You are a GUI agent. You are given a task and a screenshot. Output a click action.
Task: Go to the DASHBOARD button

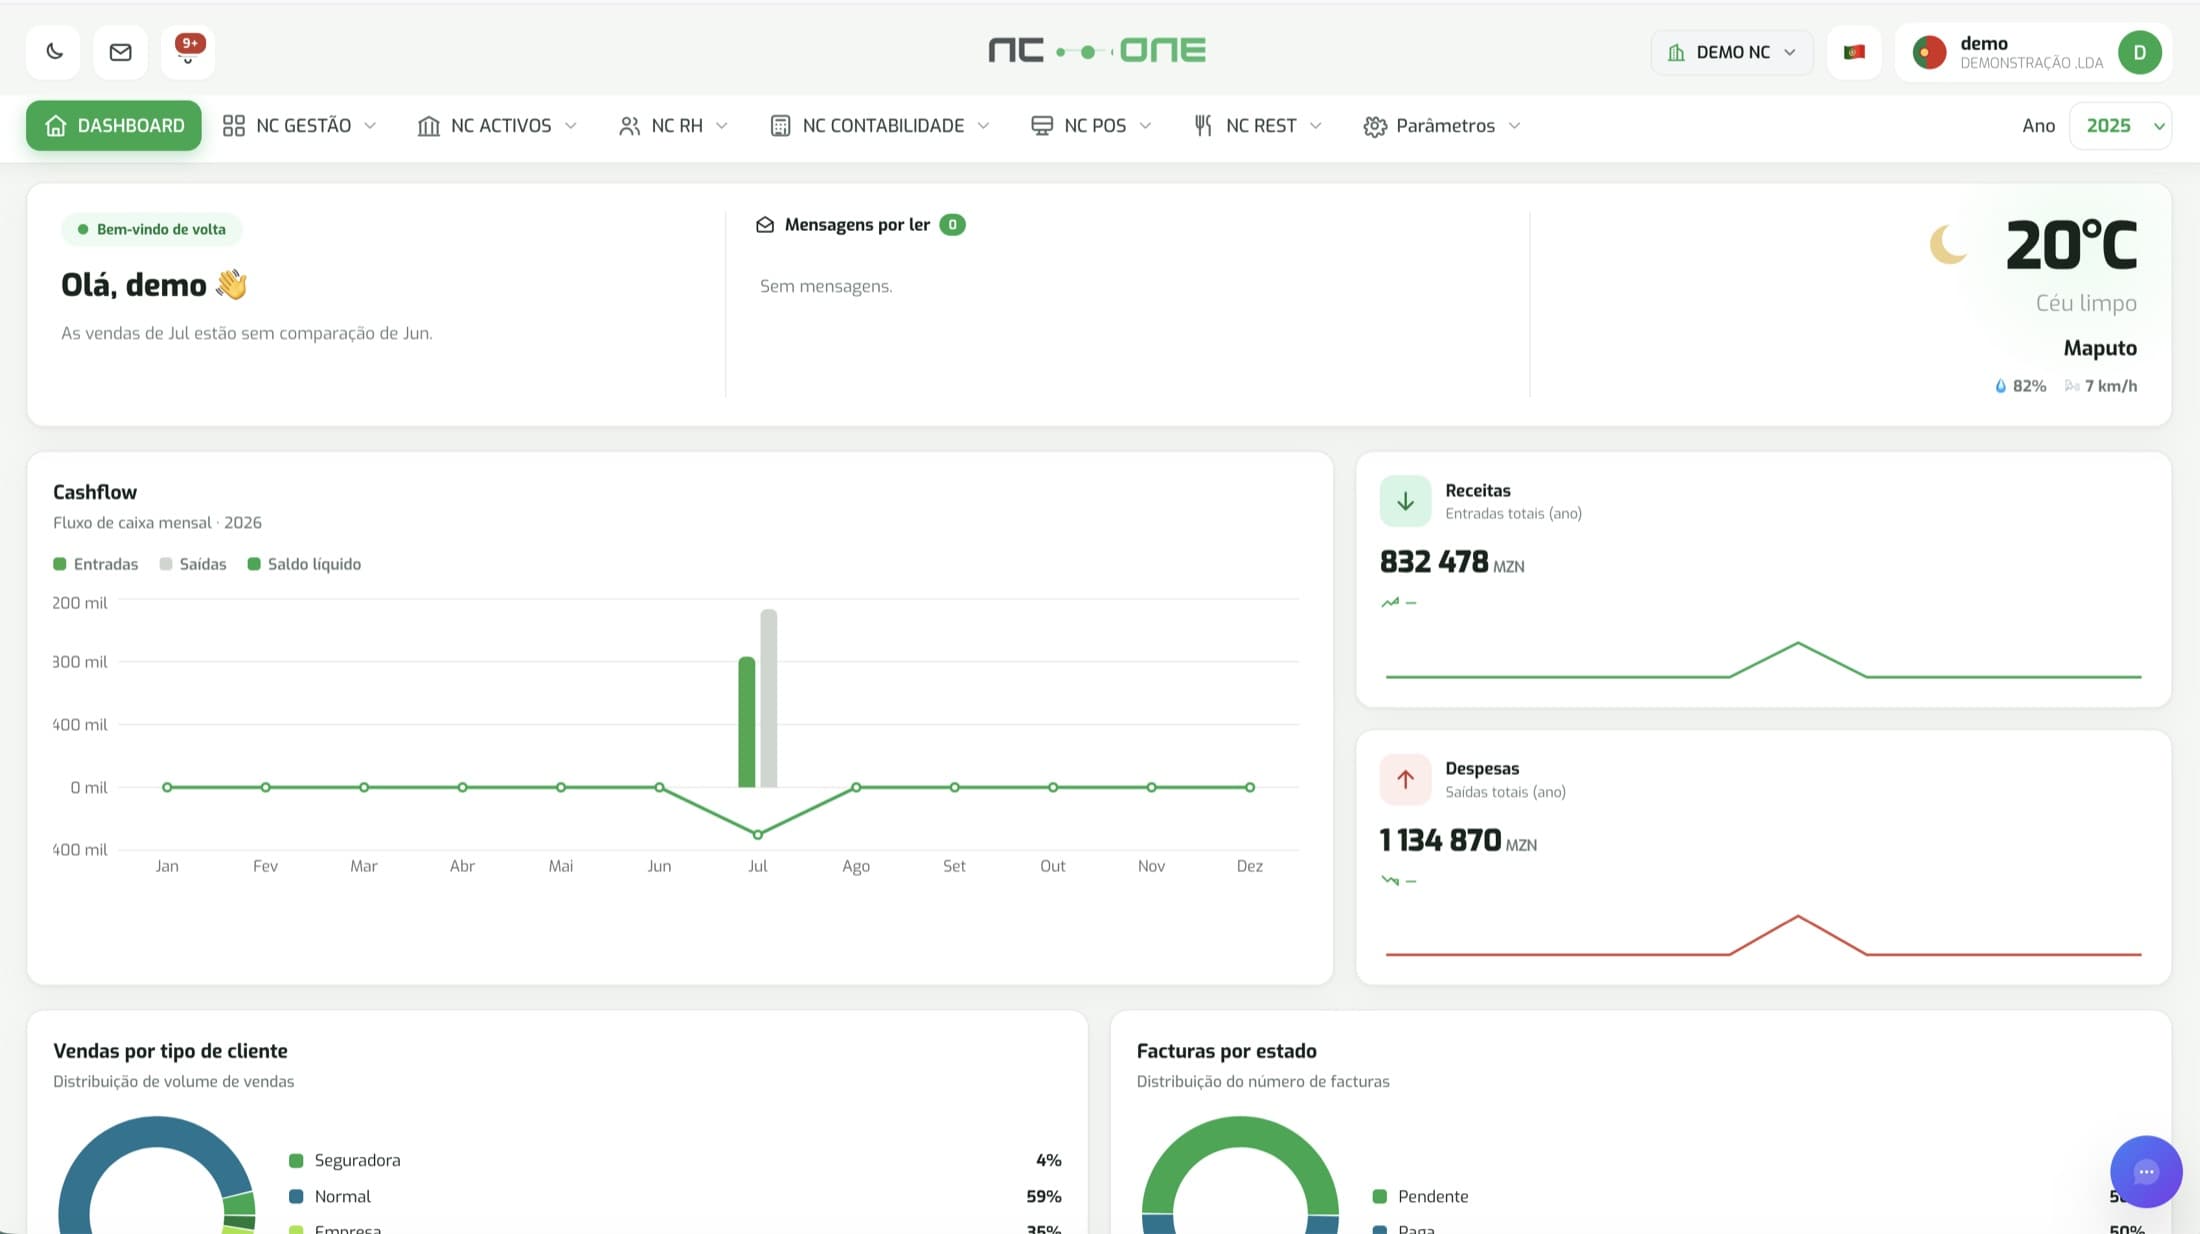point(114,126)
